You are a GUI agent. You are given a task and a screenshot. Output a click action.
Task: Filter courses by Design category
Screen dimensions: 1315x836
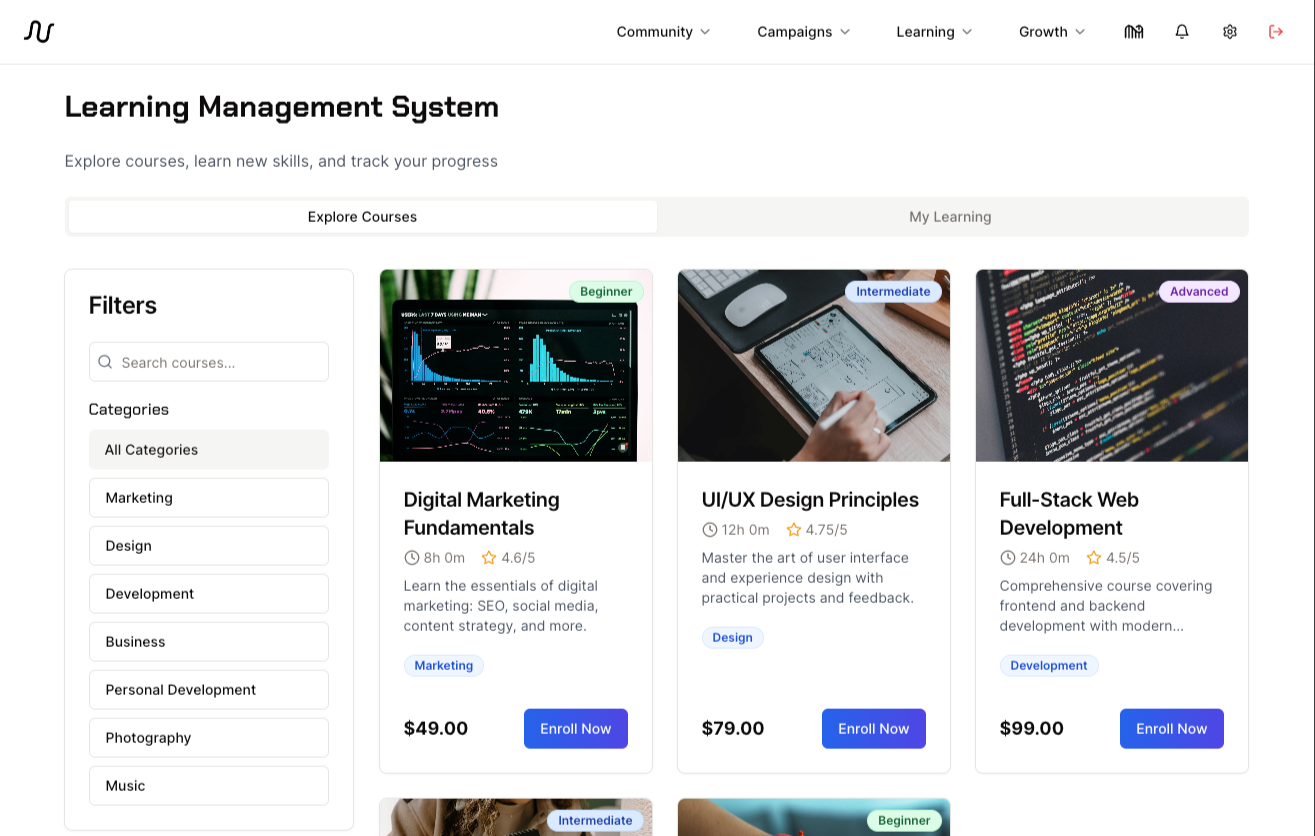click(209, 546)
